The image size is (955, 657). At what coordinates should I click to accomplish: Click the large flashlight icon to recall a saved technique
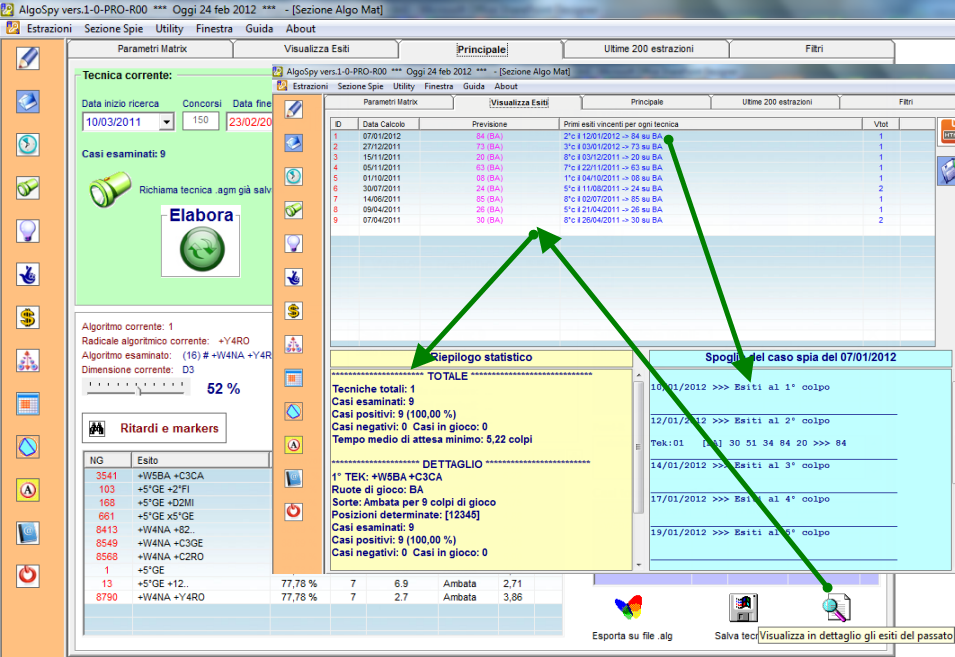110,189
